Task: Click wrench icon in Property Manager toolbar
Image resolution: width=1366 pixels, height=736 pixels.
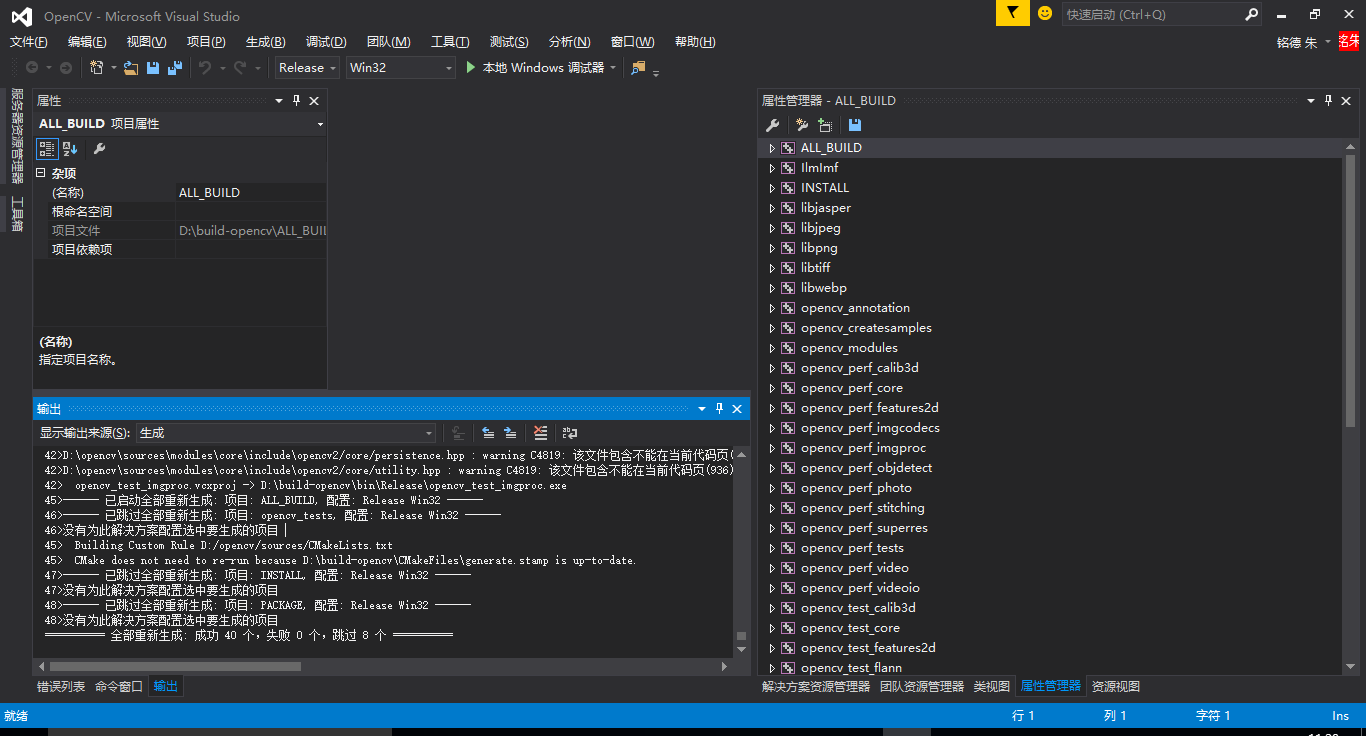Action: (x=772, y=125)
